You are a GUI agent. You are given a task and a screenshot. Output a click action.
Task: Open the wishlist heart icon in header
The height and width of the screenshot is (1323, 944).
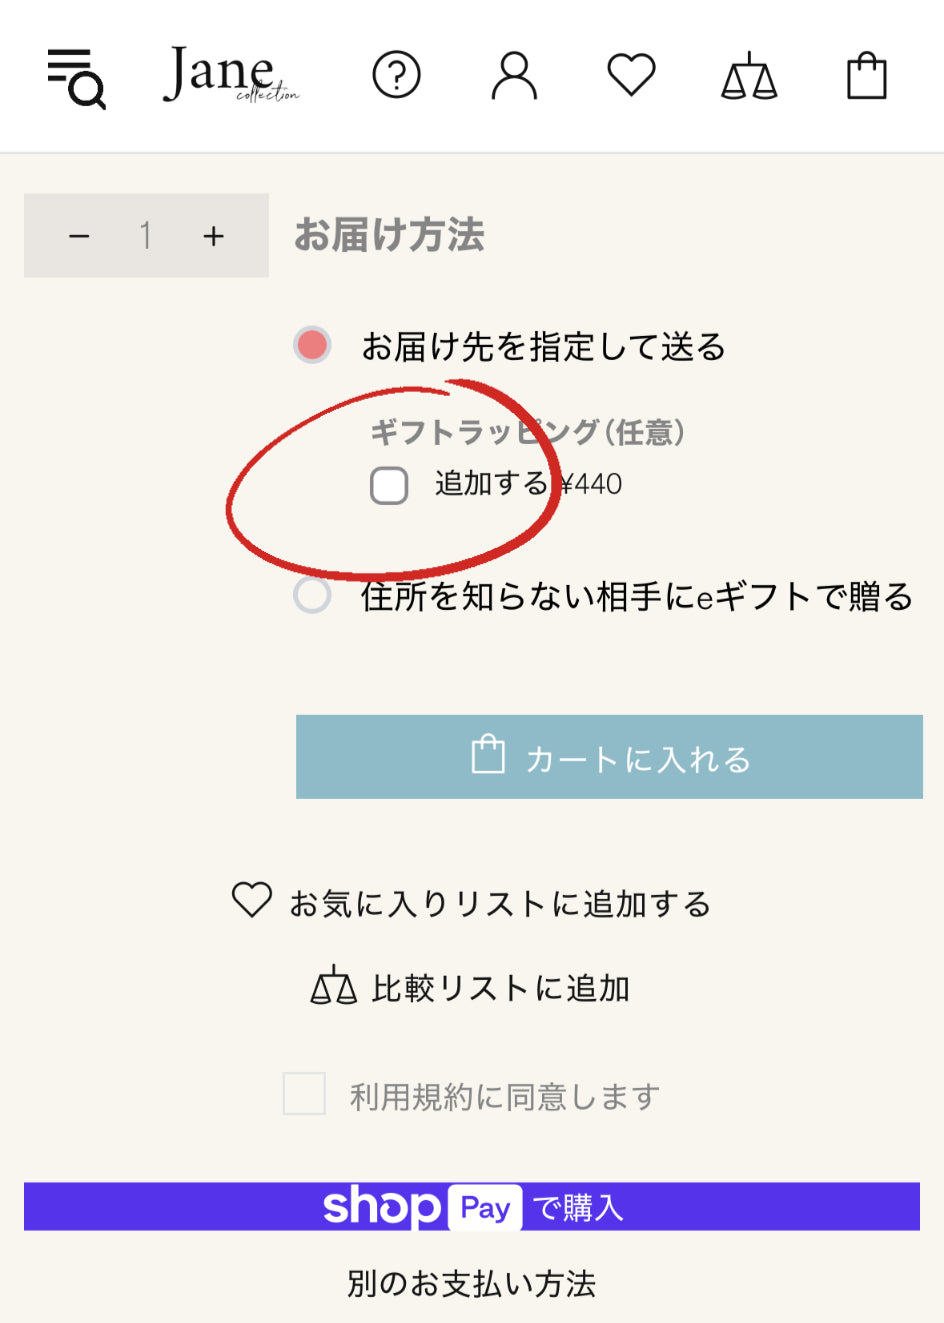tap(631, 75)
